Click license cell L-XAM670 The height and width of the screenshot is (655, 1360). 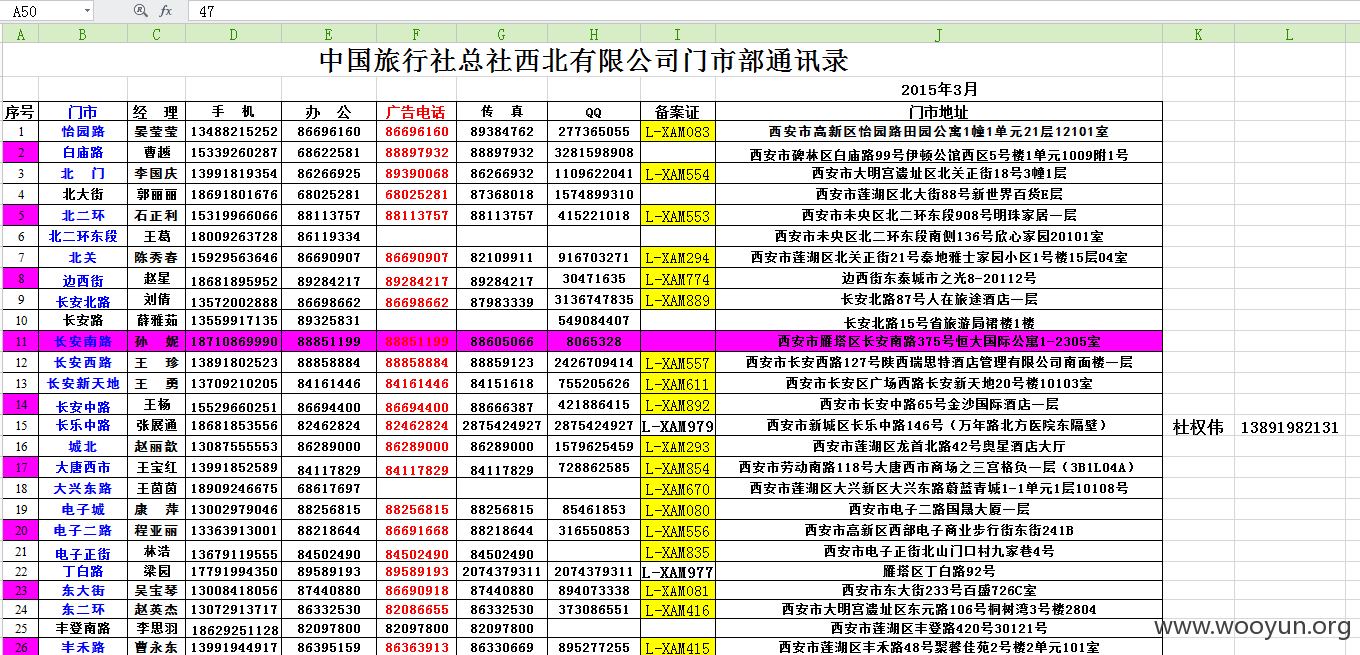(x=678, y=489)
